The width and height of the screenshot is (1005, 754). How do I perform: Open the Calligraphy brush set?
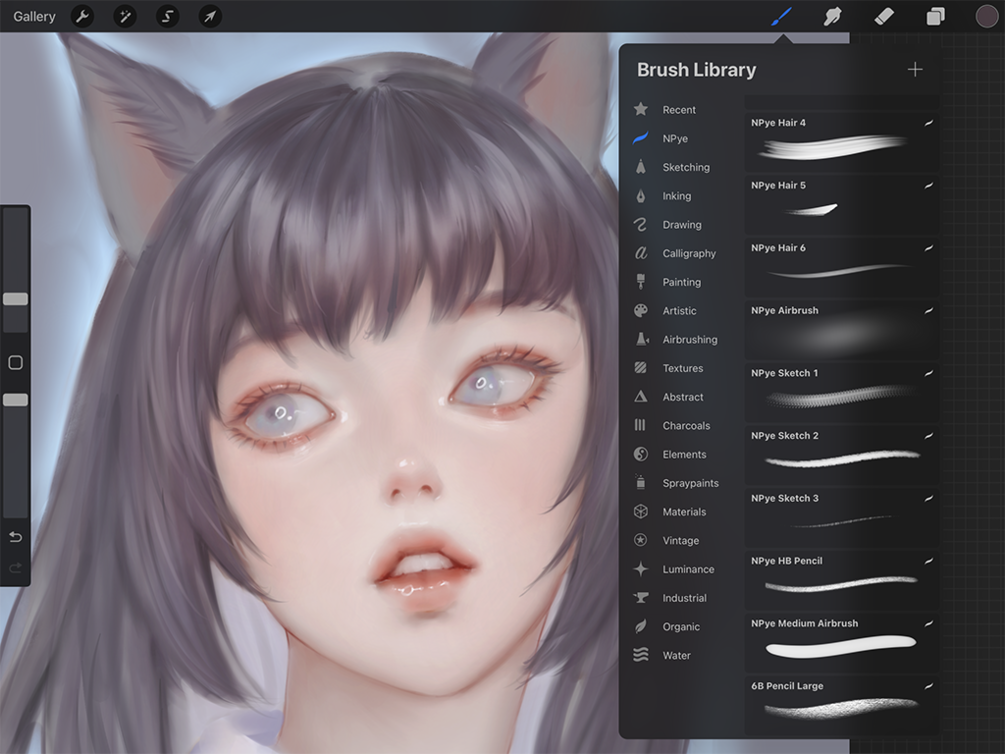click(x=681, y=253)
